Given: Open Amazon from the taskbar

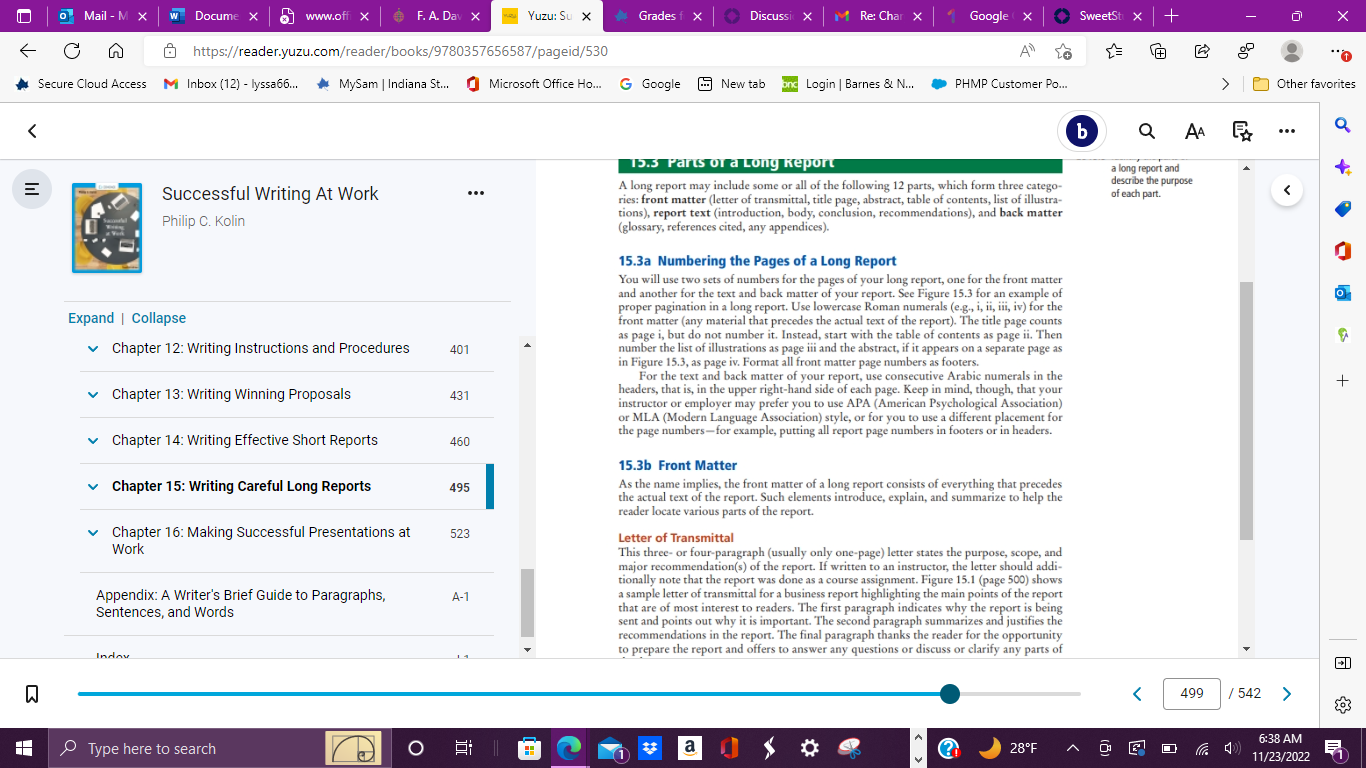Looking at the screenshot, I should click(x=689, y=748).
